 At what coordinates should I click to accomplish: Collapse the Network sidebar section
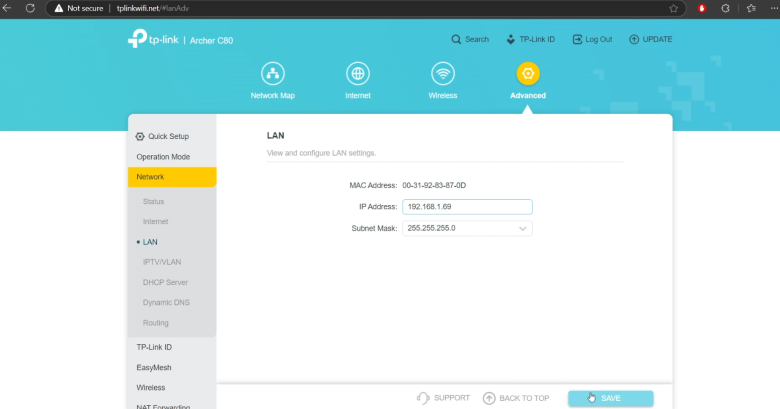[x=171, y=177]
